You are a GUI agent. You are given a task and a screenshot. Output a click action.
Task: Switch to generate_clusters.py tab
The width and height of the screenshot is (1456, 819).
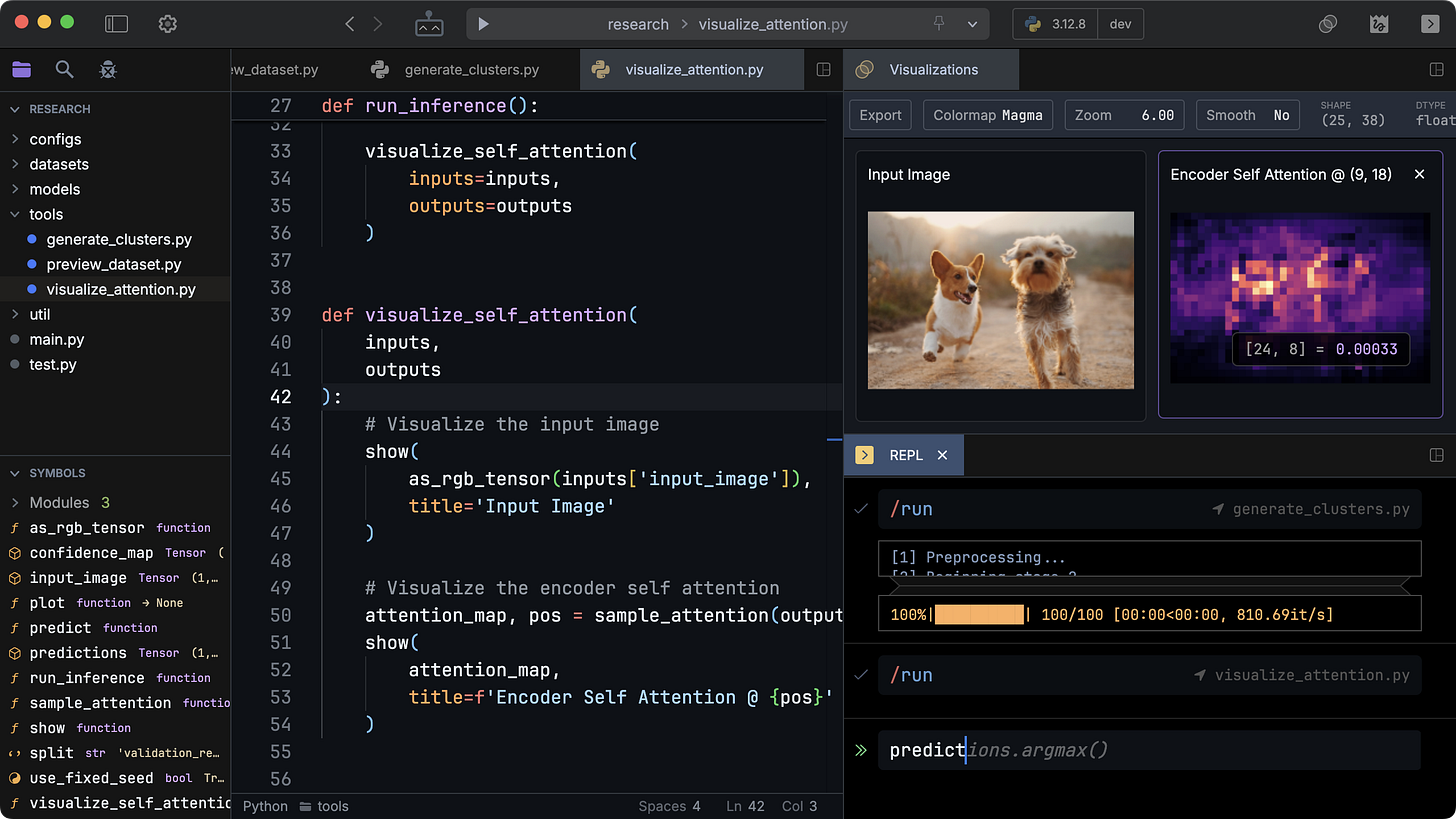[x=458, y=70]
